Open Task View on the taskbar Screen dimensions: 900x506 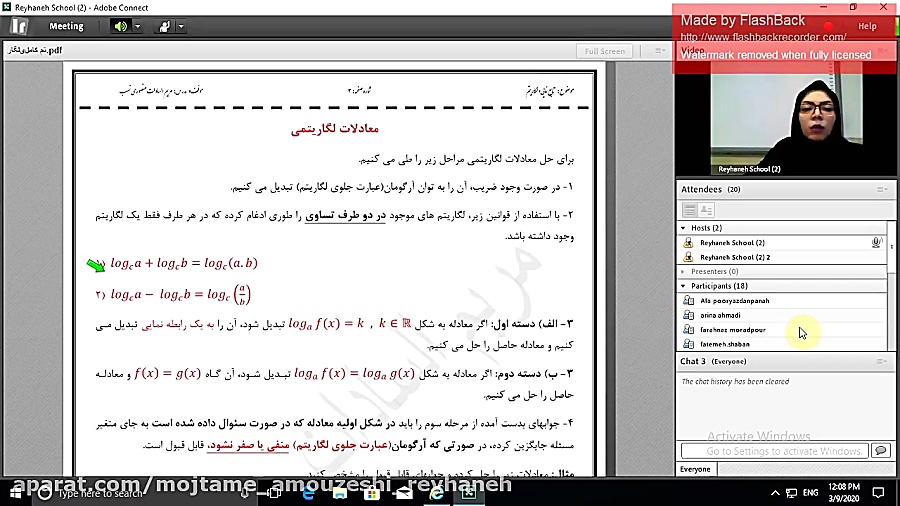(275, 492)
